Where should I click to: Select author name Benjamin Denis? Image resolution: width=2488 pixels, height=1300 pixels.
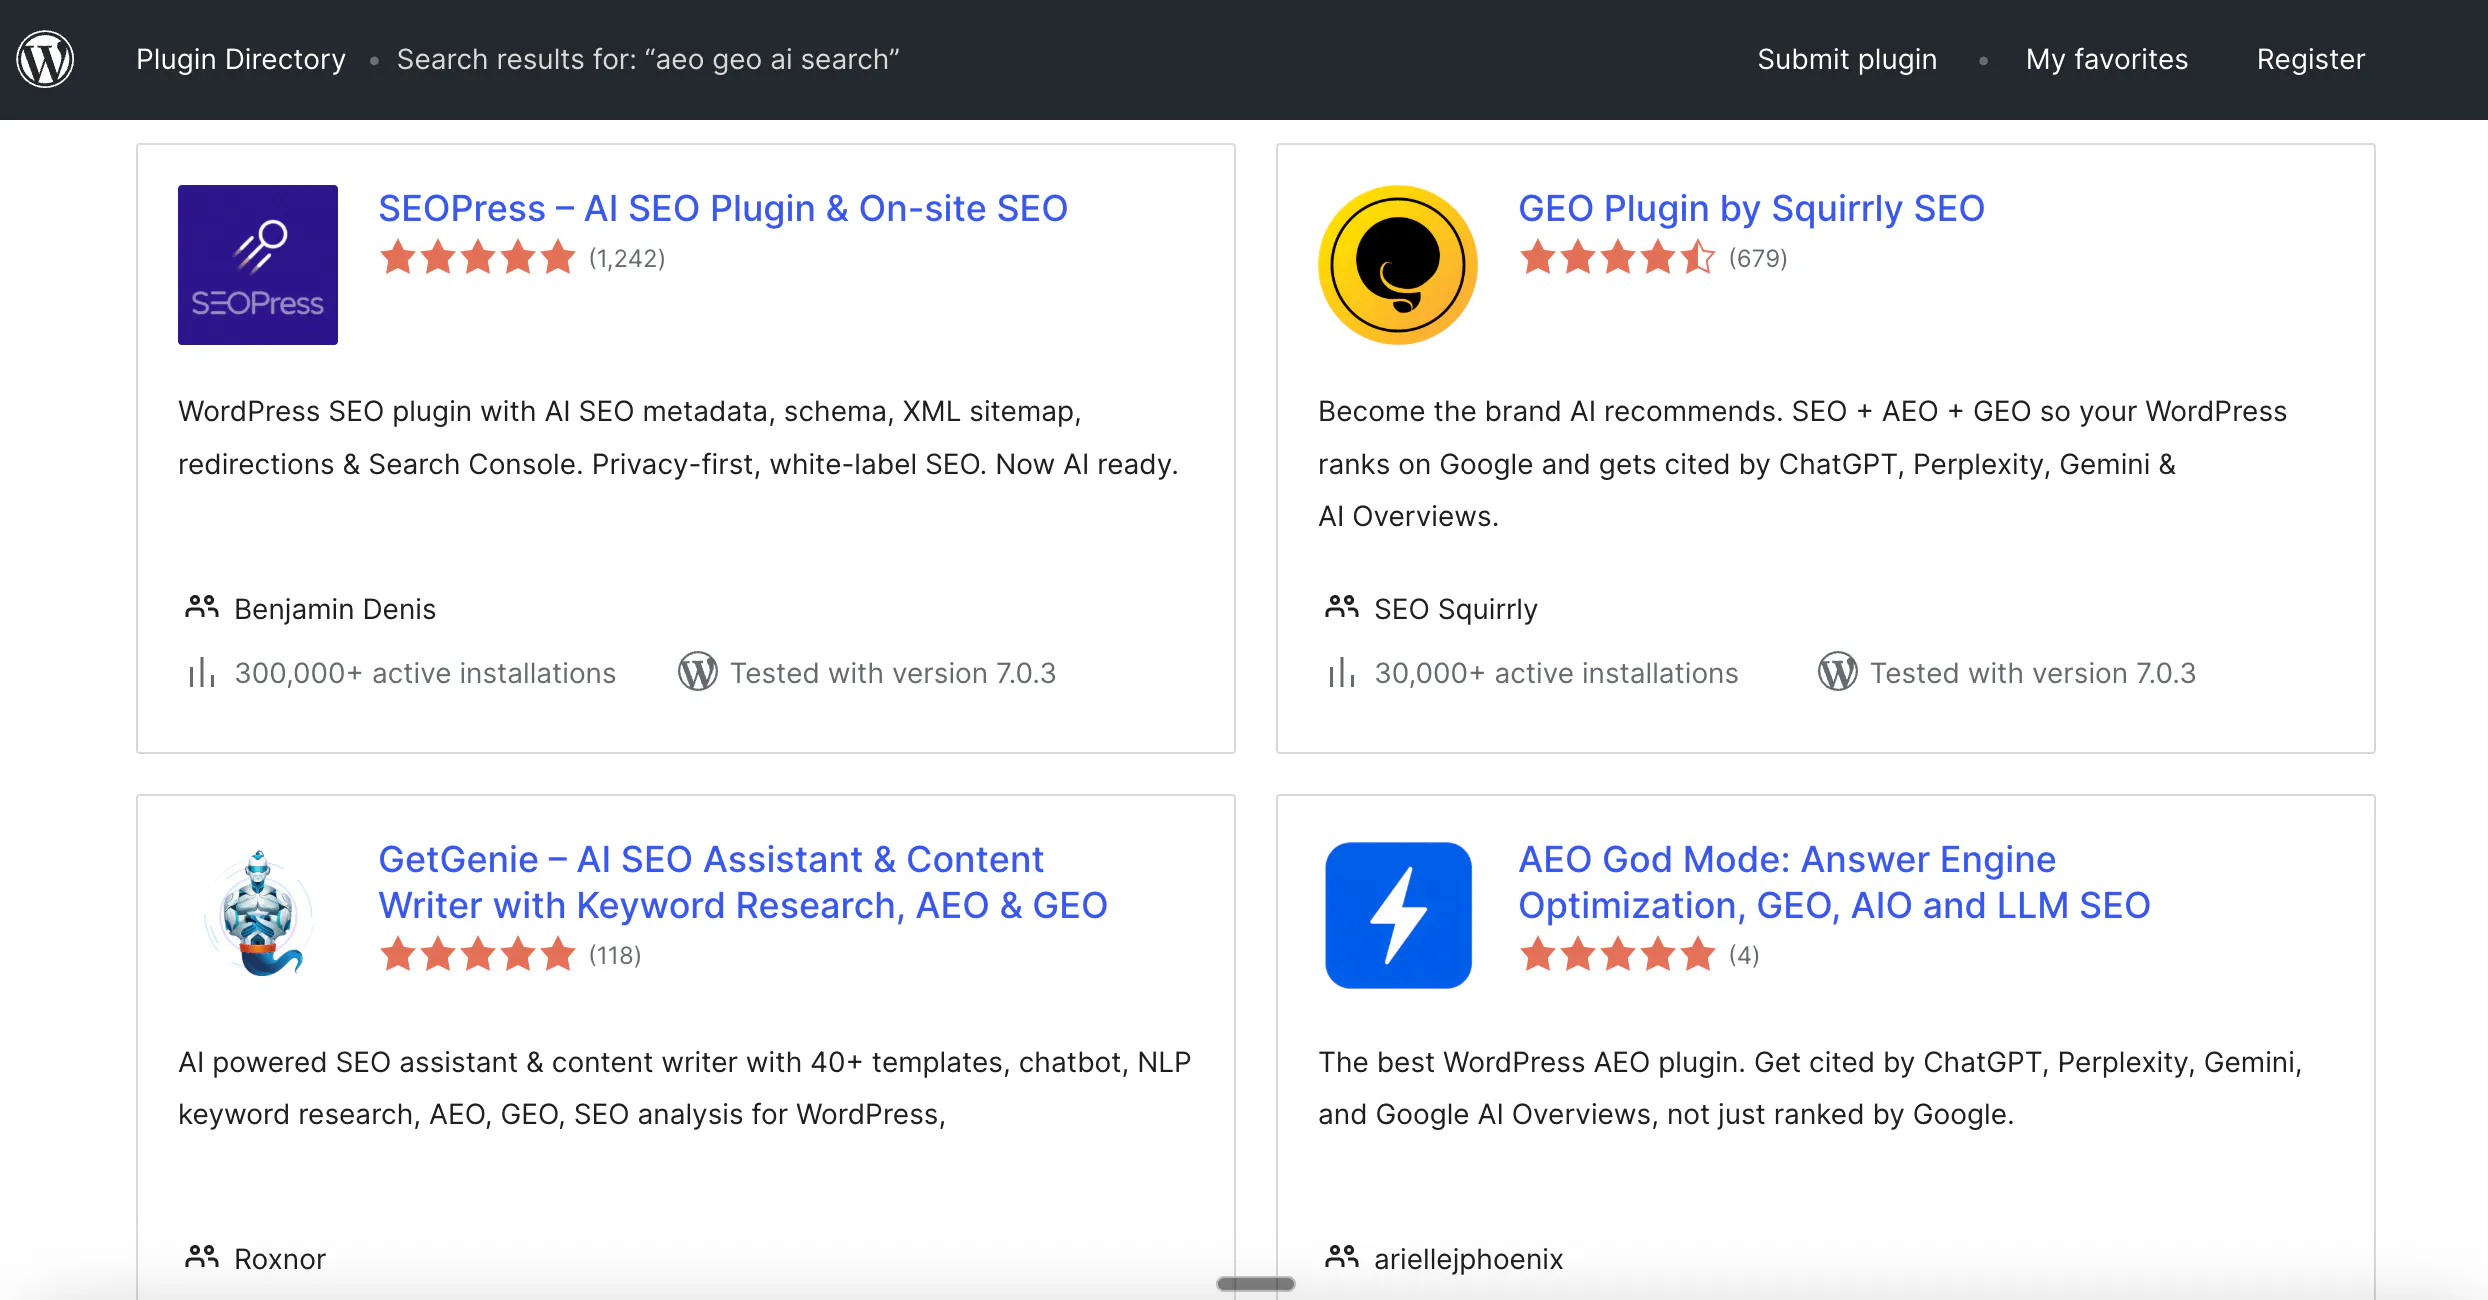point(335,609)
